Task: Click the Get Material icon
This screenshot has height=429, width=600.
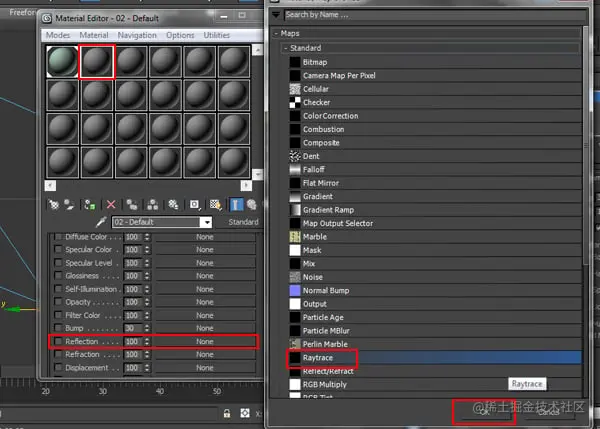Action: (x=54, y=205)
